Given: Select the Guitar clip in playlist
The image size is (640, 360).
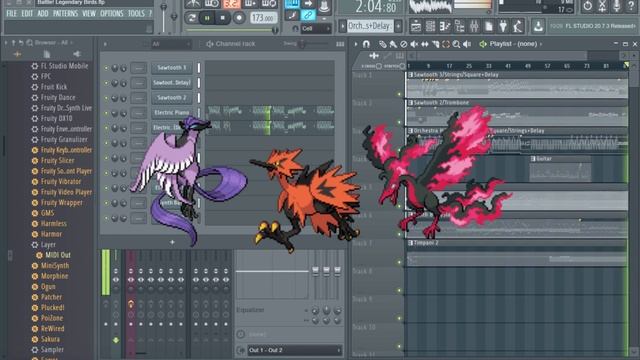Looking at the screenshot, I should click(x=560, y=168).
